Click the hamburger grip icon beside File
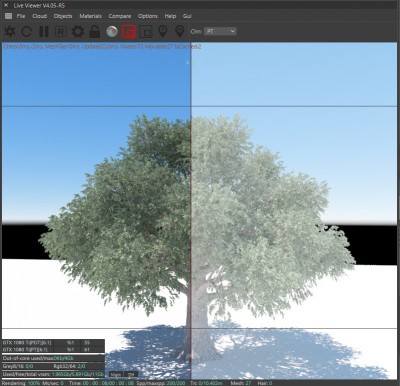 coord(8,16)
